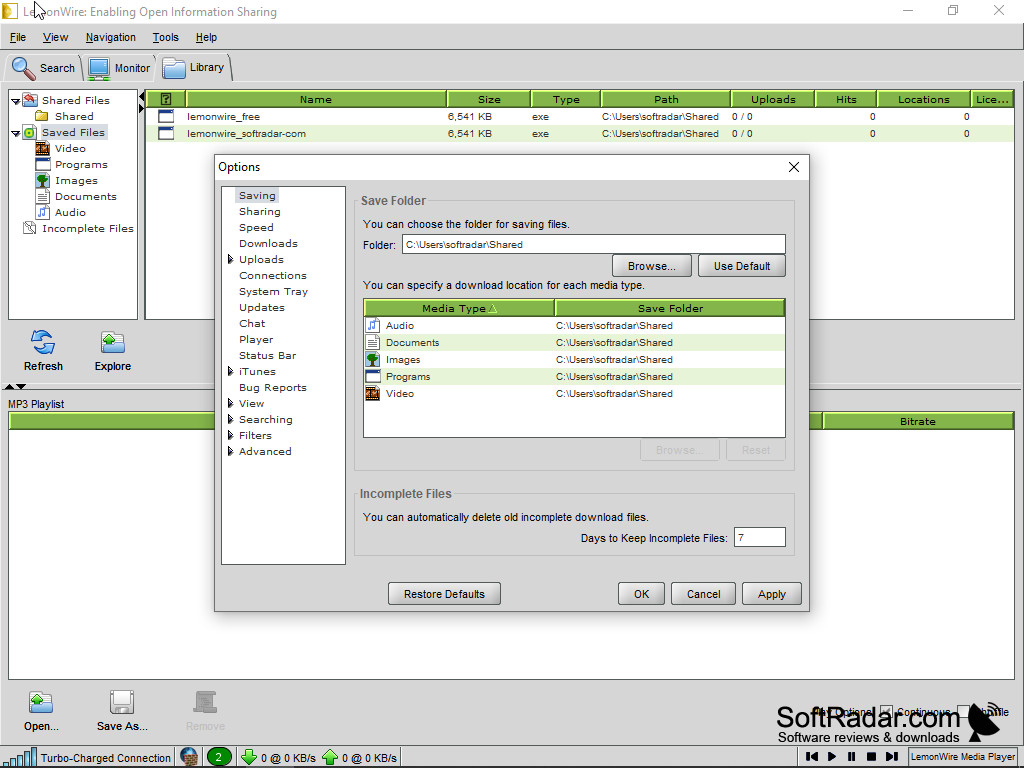Click the Explore folder icon
Viewport: 1024px width, 768px height.
click(x=112, y=342)
